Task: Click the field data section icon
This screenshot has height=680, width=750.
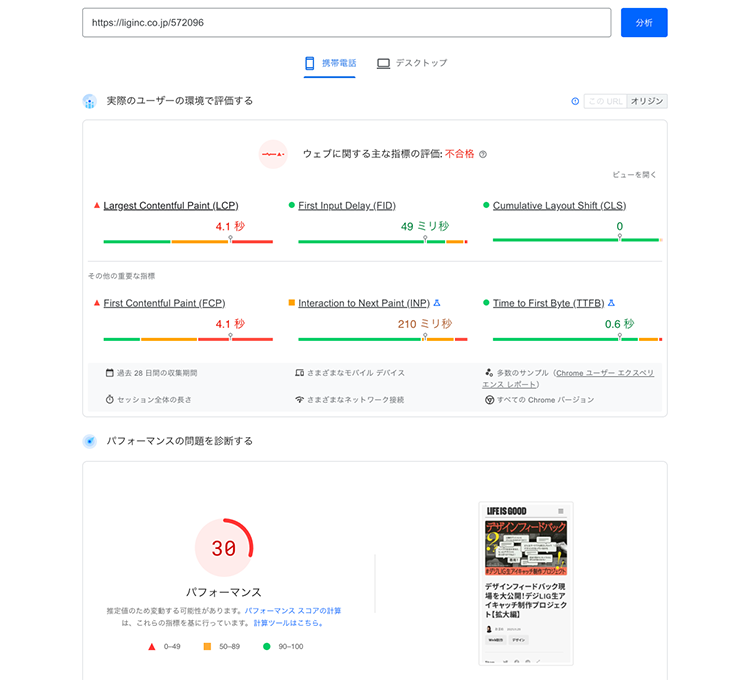Action: [89, 101]
